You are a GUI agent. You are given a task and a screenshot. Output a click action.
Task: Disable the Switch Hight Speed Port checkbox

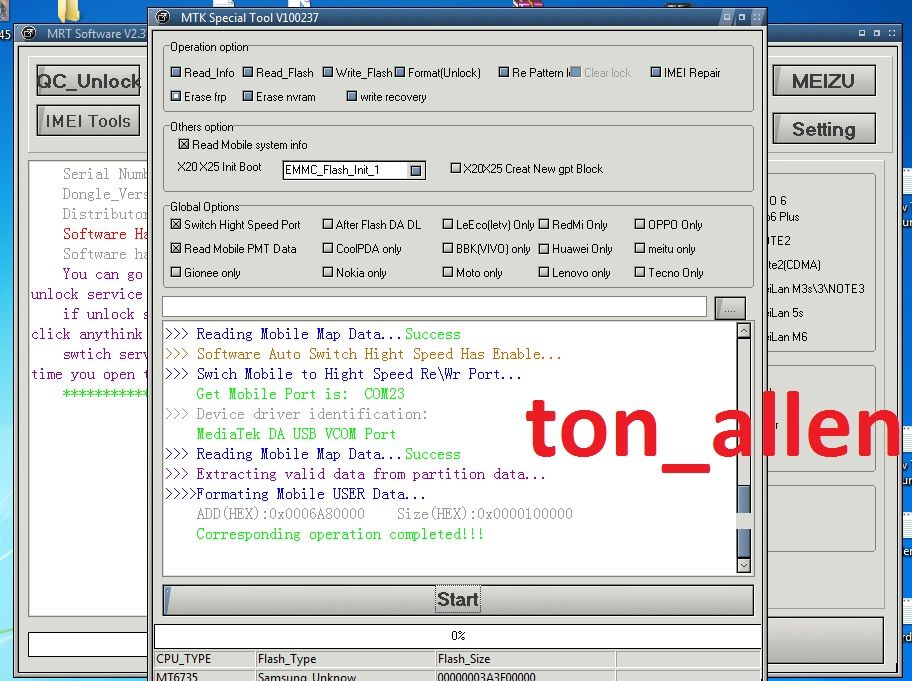[x=176, y=225]
